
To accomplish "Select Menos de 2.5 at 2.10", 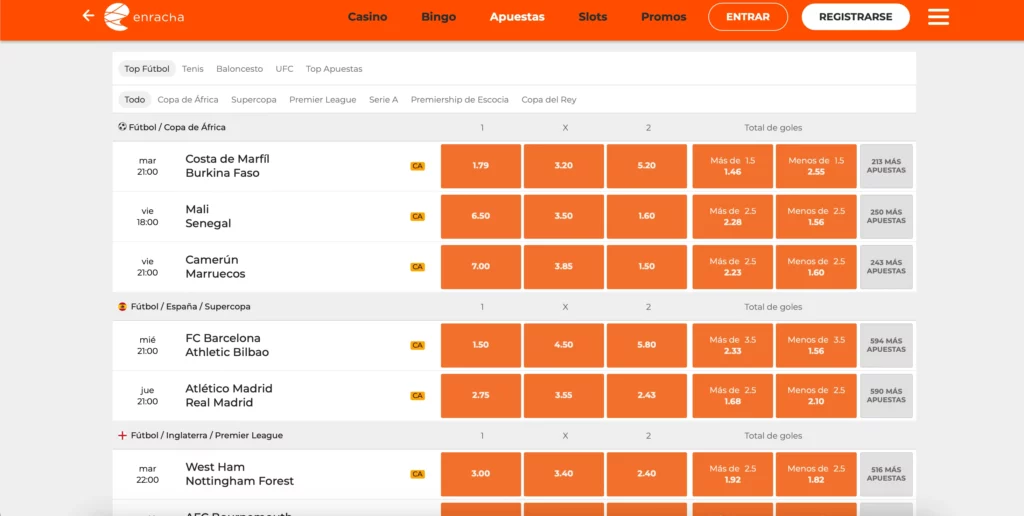I will coord(816,395).
